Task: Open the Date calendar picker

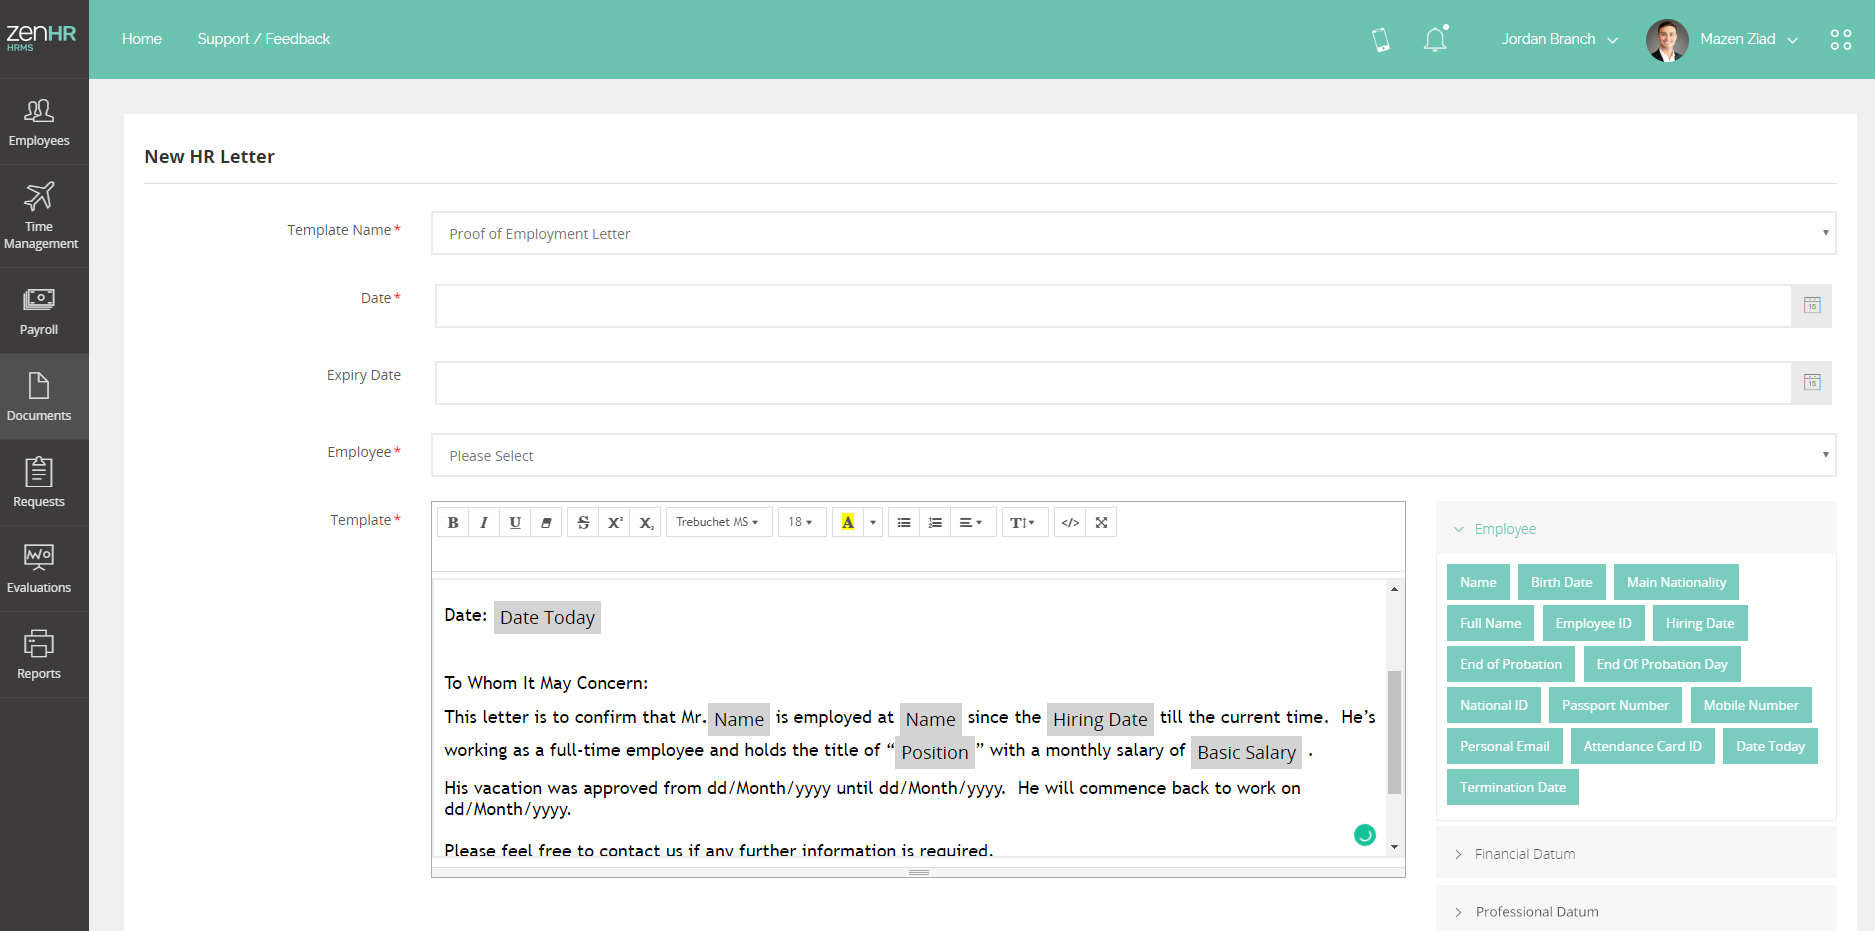Action: click(1812, 306)
